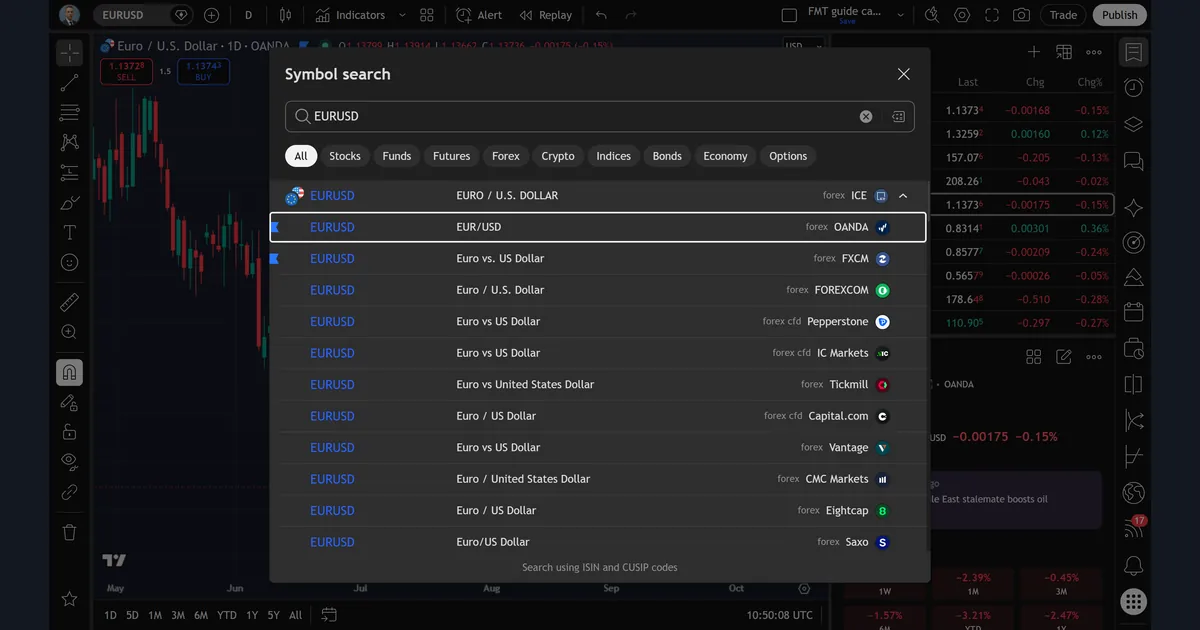Open the keypad icon in the search box
Image resolution: width=1200 pixels, height=630 pixels.
[898, 116]
